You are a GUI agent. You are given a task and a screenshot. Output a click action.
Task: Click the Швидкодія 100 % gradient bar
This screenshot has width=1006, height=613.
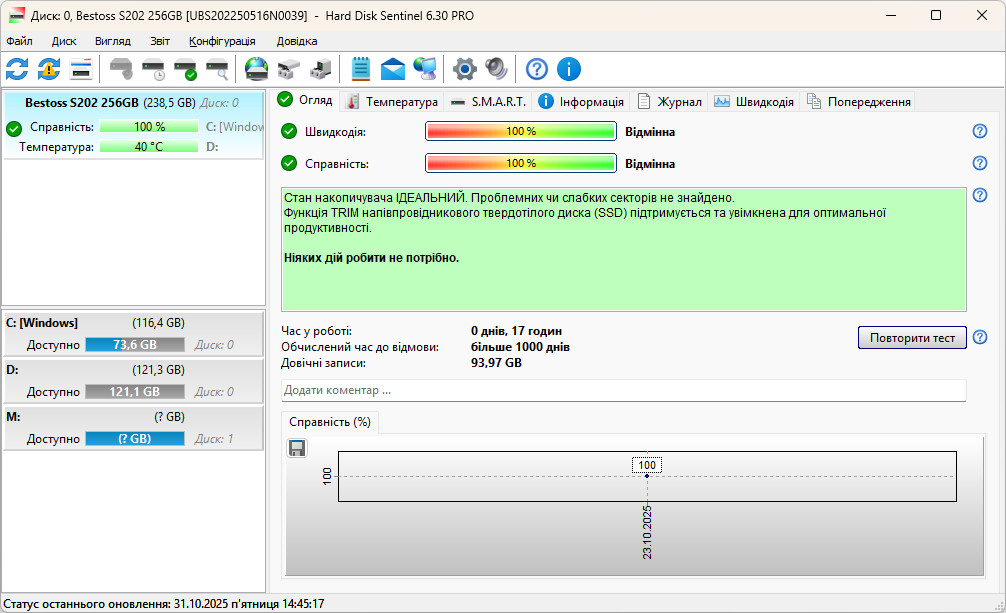520,131
